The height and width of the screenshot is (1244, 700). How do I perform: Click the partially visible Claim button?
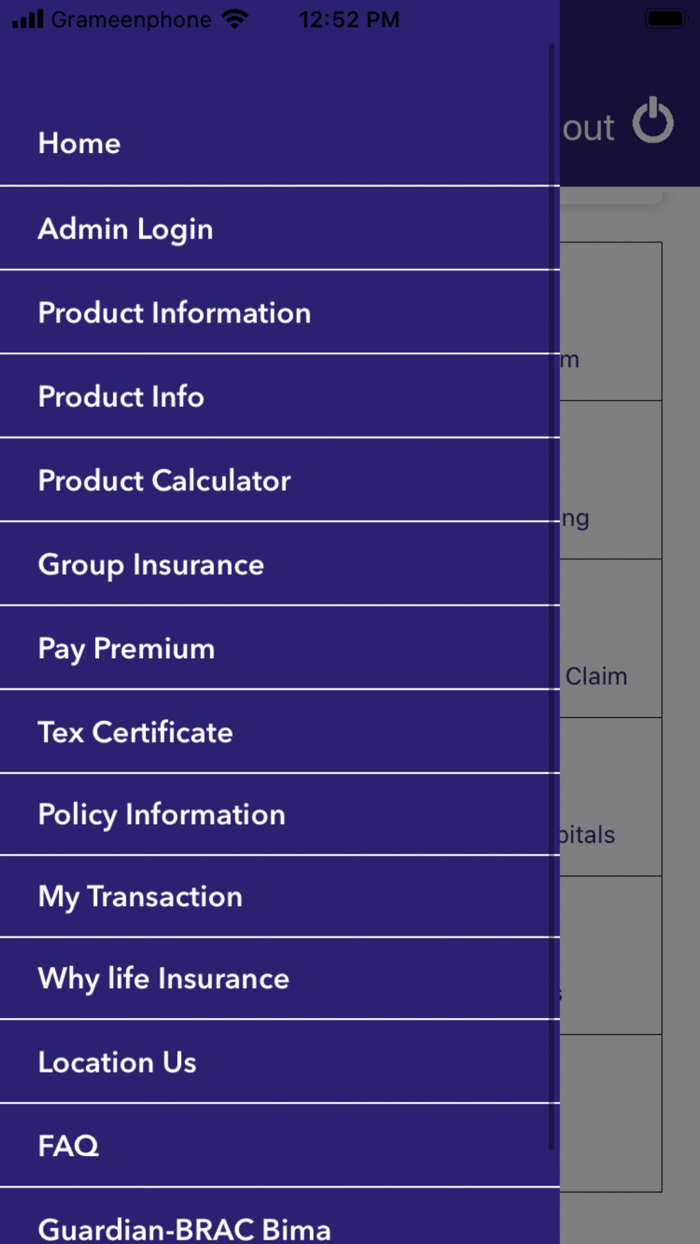pyautogui.click(x=598, y=676)
